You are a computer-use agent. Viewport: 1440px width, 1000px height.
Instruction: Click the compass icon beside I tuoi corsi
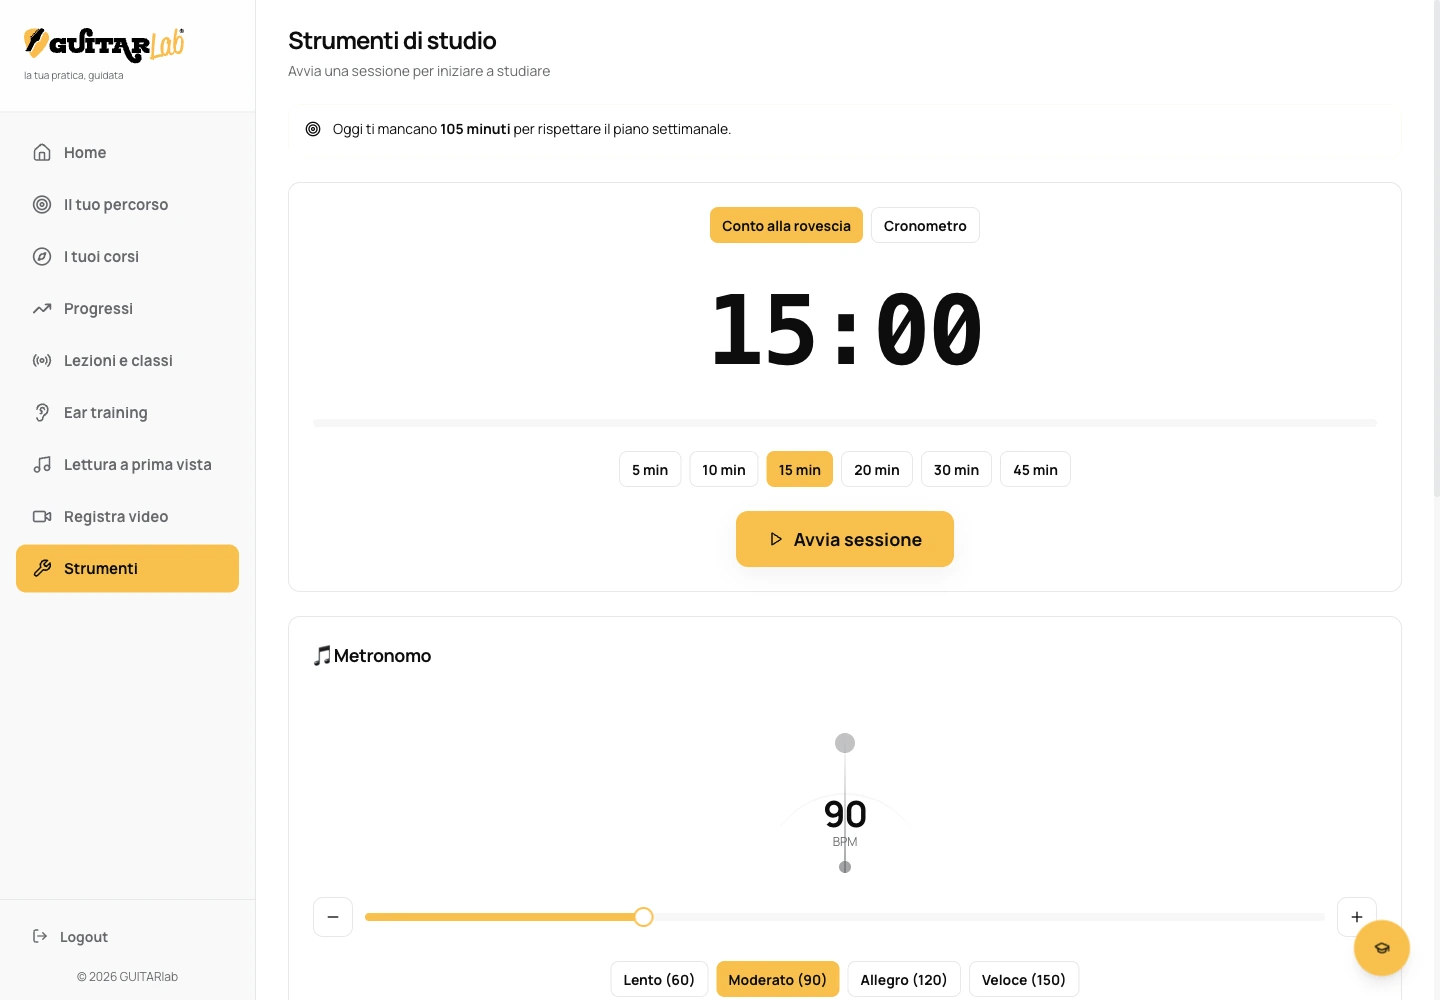42,256
